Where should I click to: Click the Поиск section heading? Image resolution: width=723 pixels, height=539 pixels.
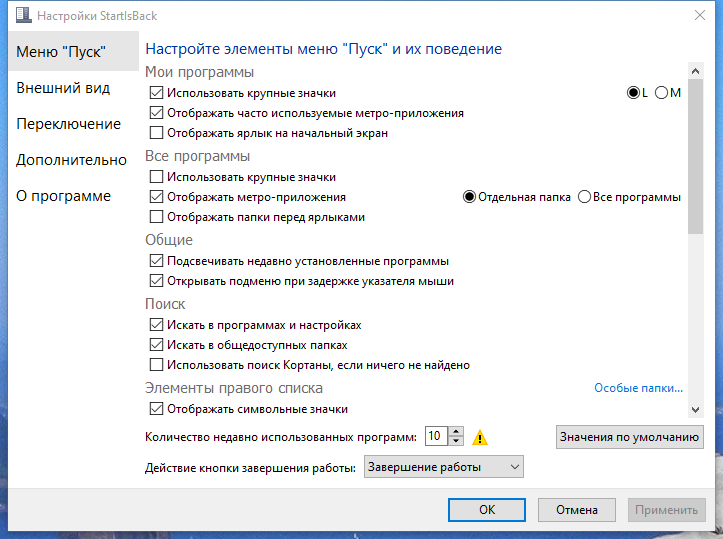pos(165,304)
